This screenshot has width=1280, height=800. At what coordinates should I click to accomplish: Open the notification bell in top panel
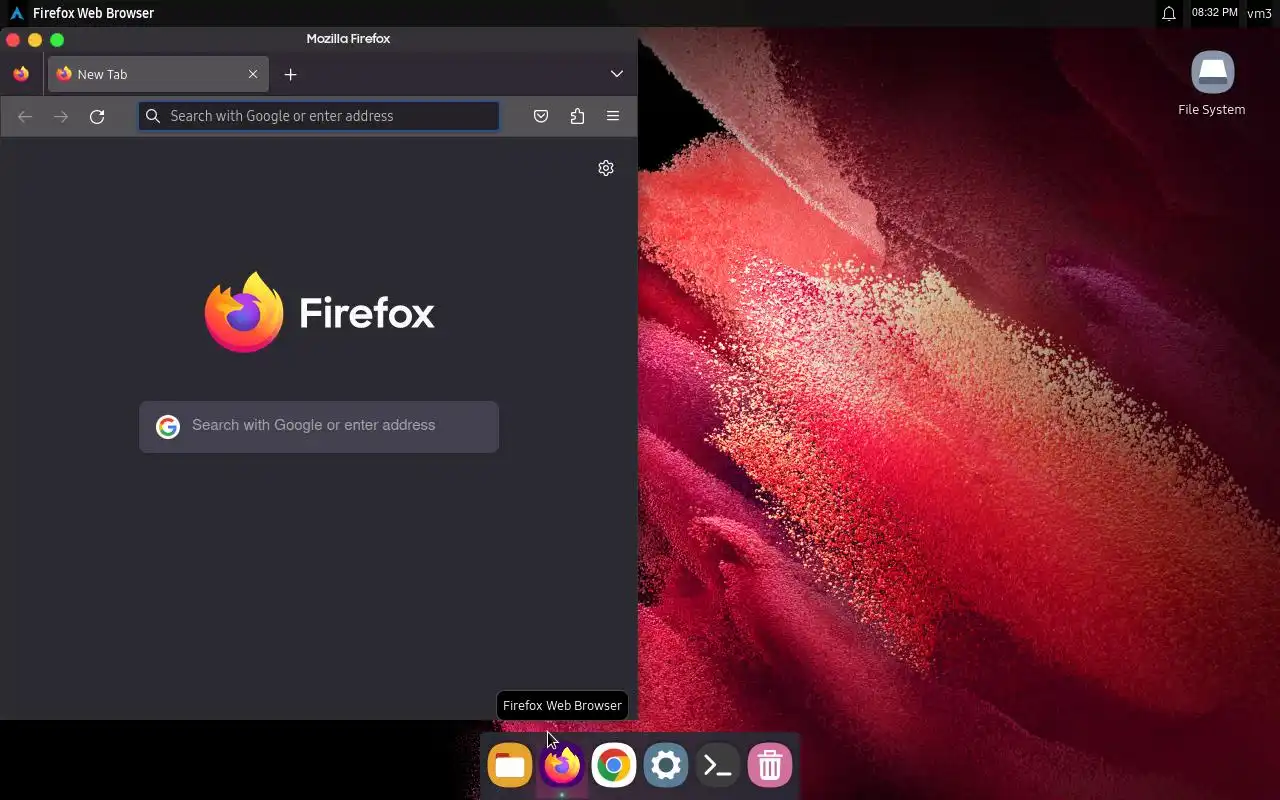pos(1168,14)
